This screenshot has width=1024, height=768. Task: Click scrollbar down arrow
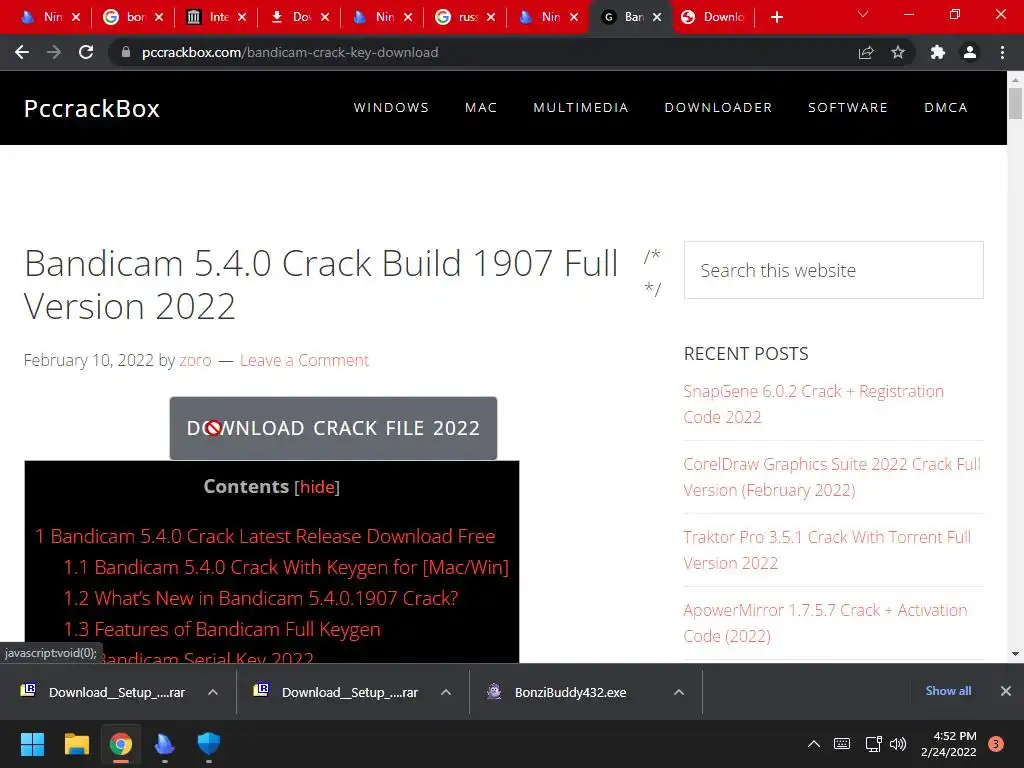tap(1015, 654)
